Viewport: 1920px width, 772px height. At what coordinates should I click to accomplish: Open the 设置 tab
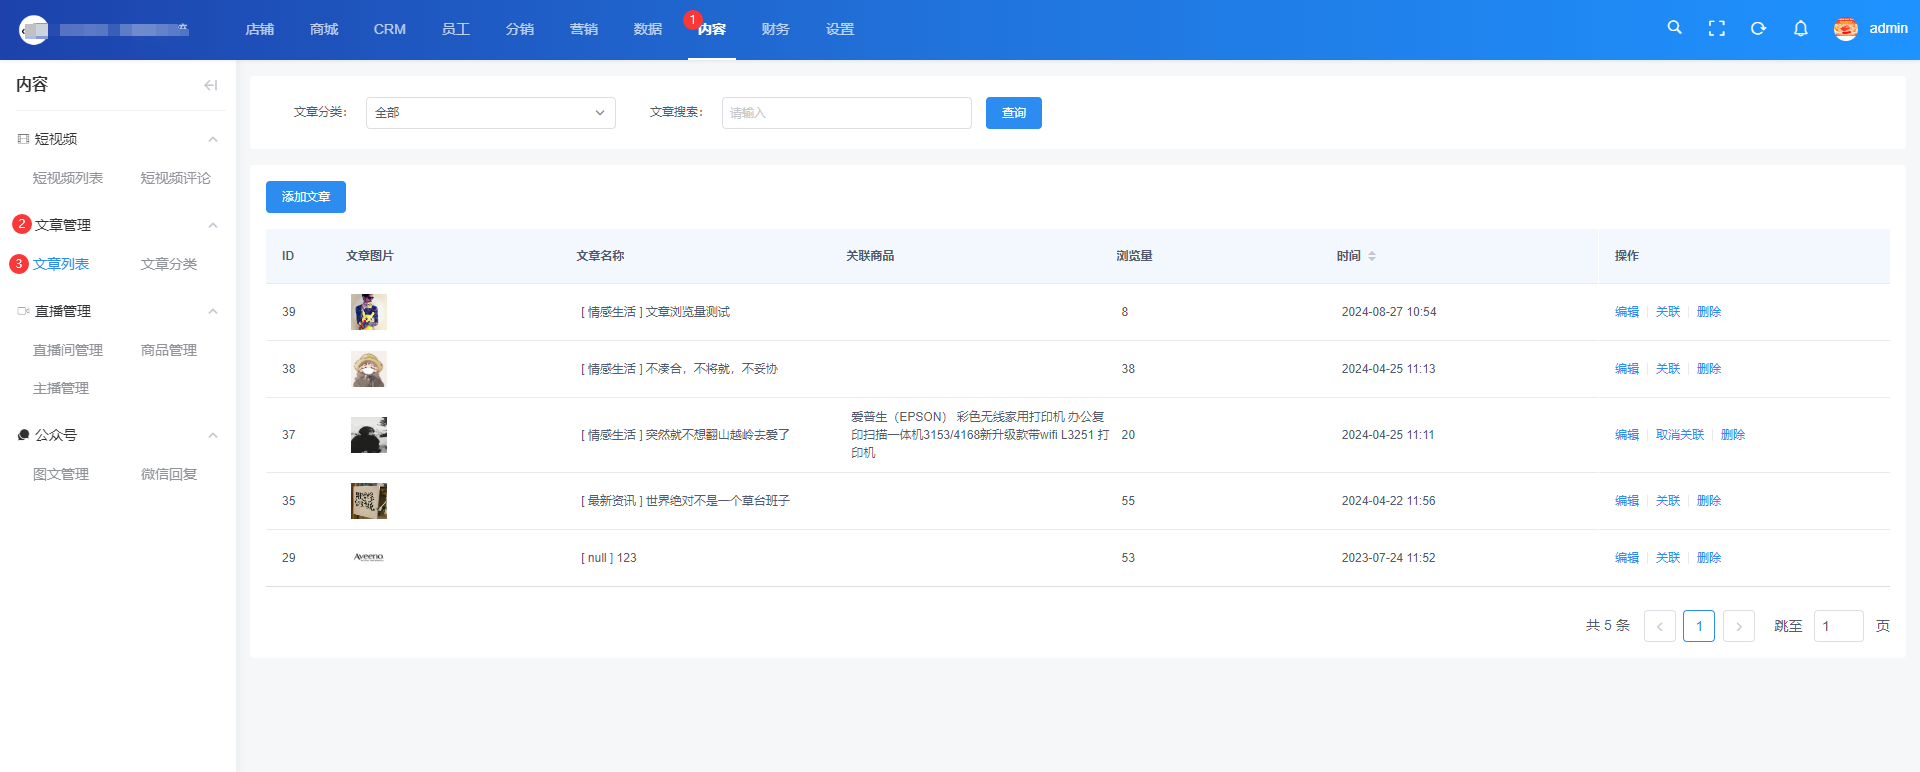pyautogui.click(x=840, y=29)
